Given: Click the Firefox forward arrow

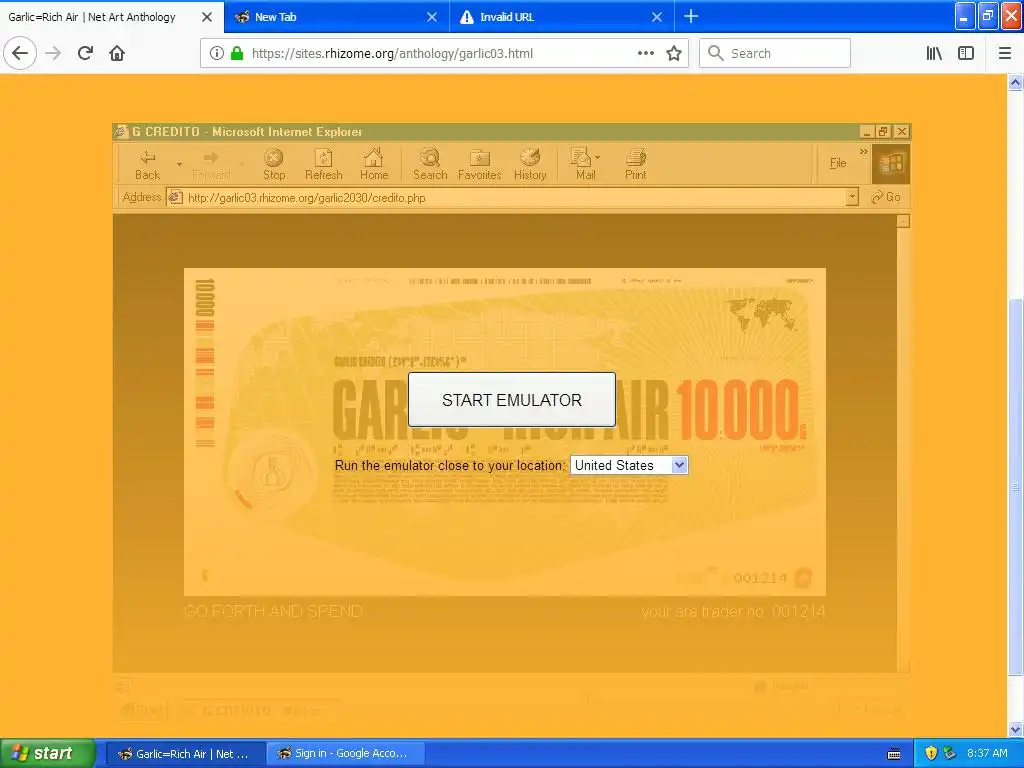Looking at the screenshot, I should [x=53, y=54].
